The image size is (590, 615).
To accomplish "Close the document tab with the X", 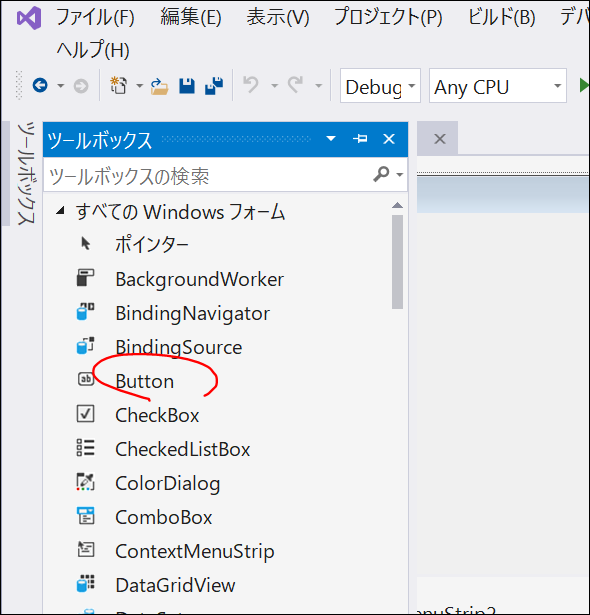I will click(x=440, y=138).
